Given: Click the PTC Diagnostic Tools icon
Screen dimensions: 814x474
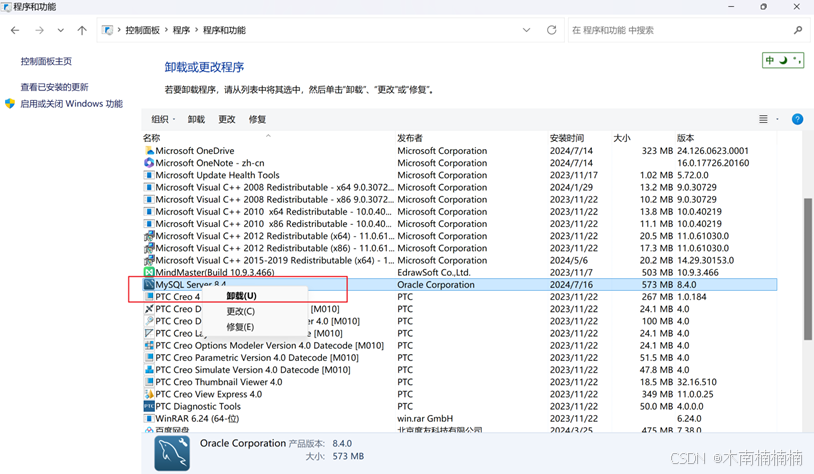Looking at the screenshot, I should pyautogui.click(x=149, y=406).
